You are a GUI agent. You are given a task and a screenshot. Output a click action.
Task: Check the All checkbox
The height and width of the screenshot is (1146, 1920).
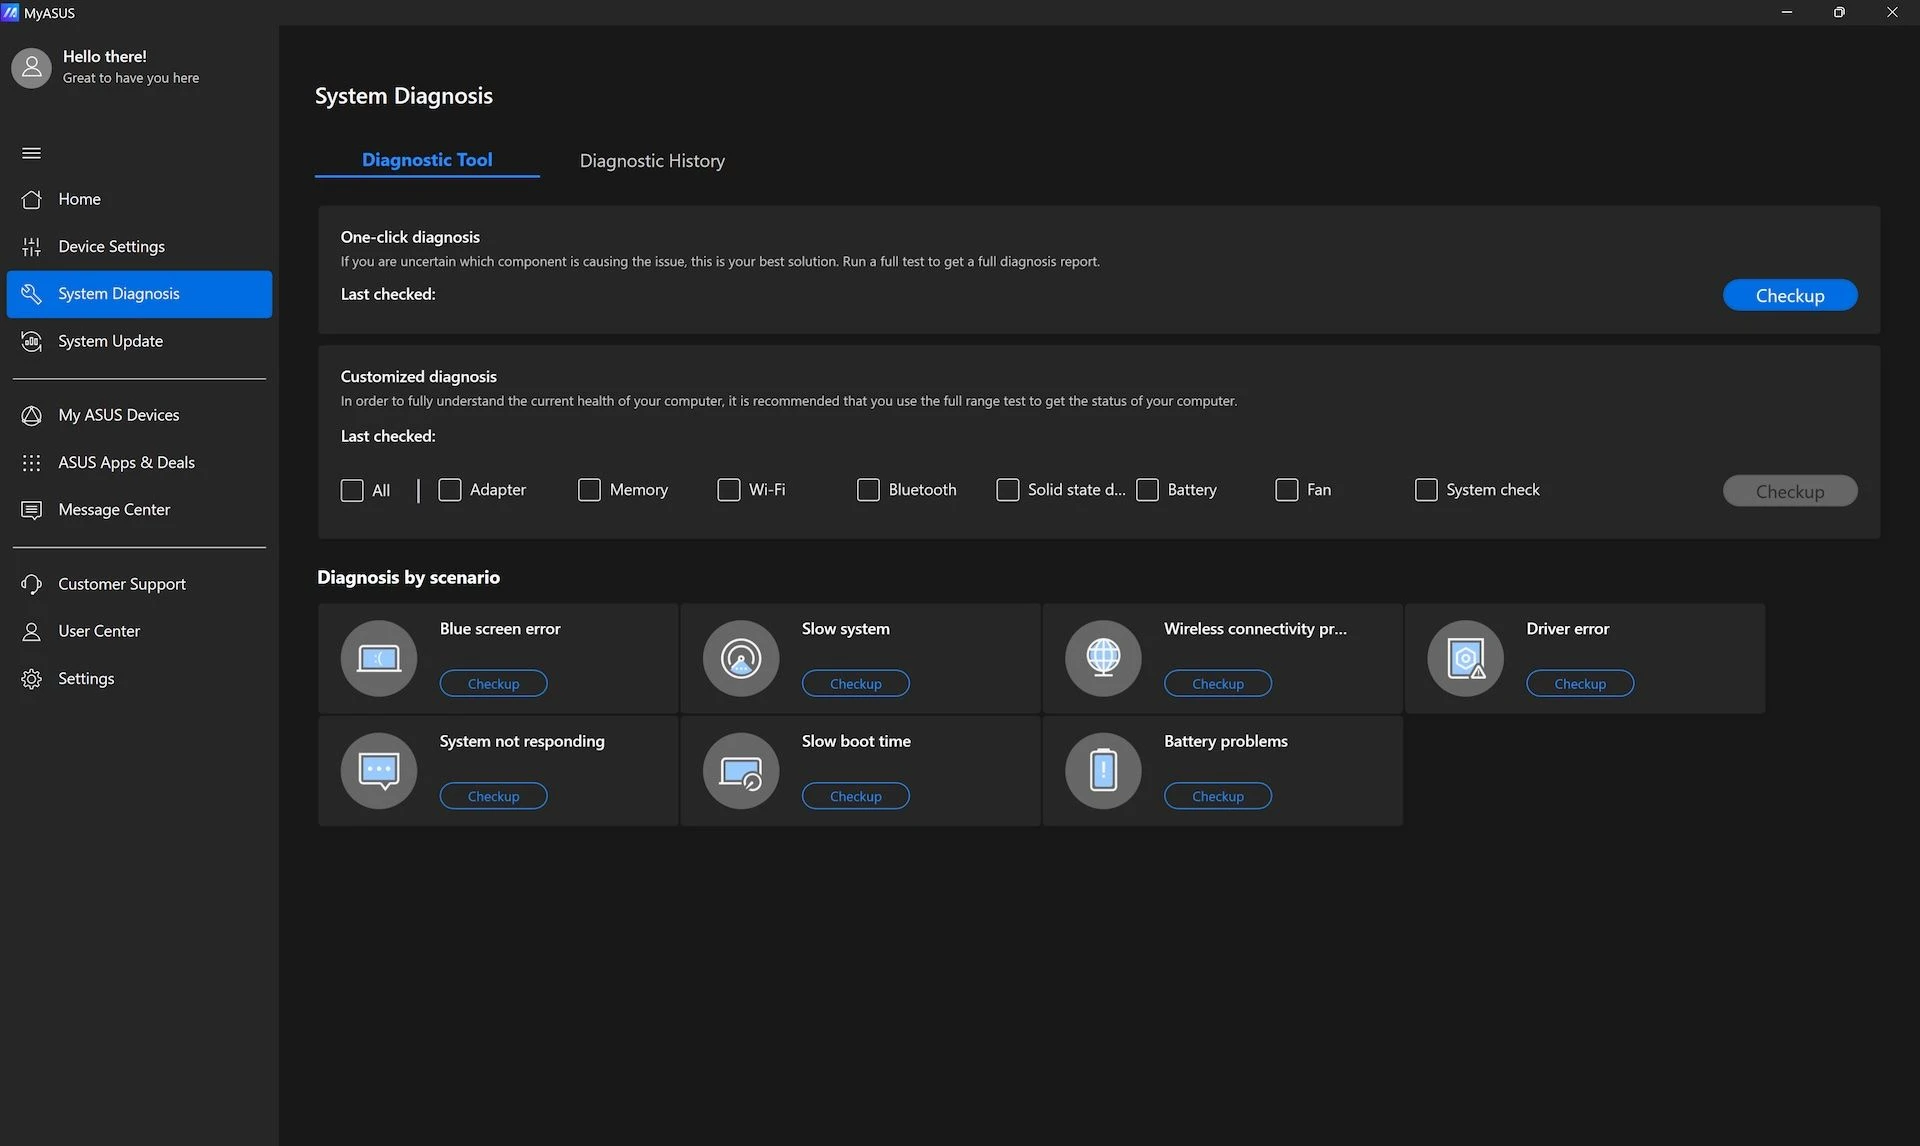(352, 490)
